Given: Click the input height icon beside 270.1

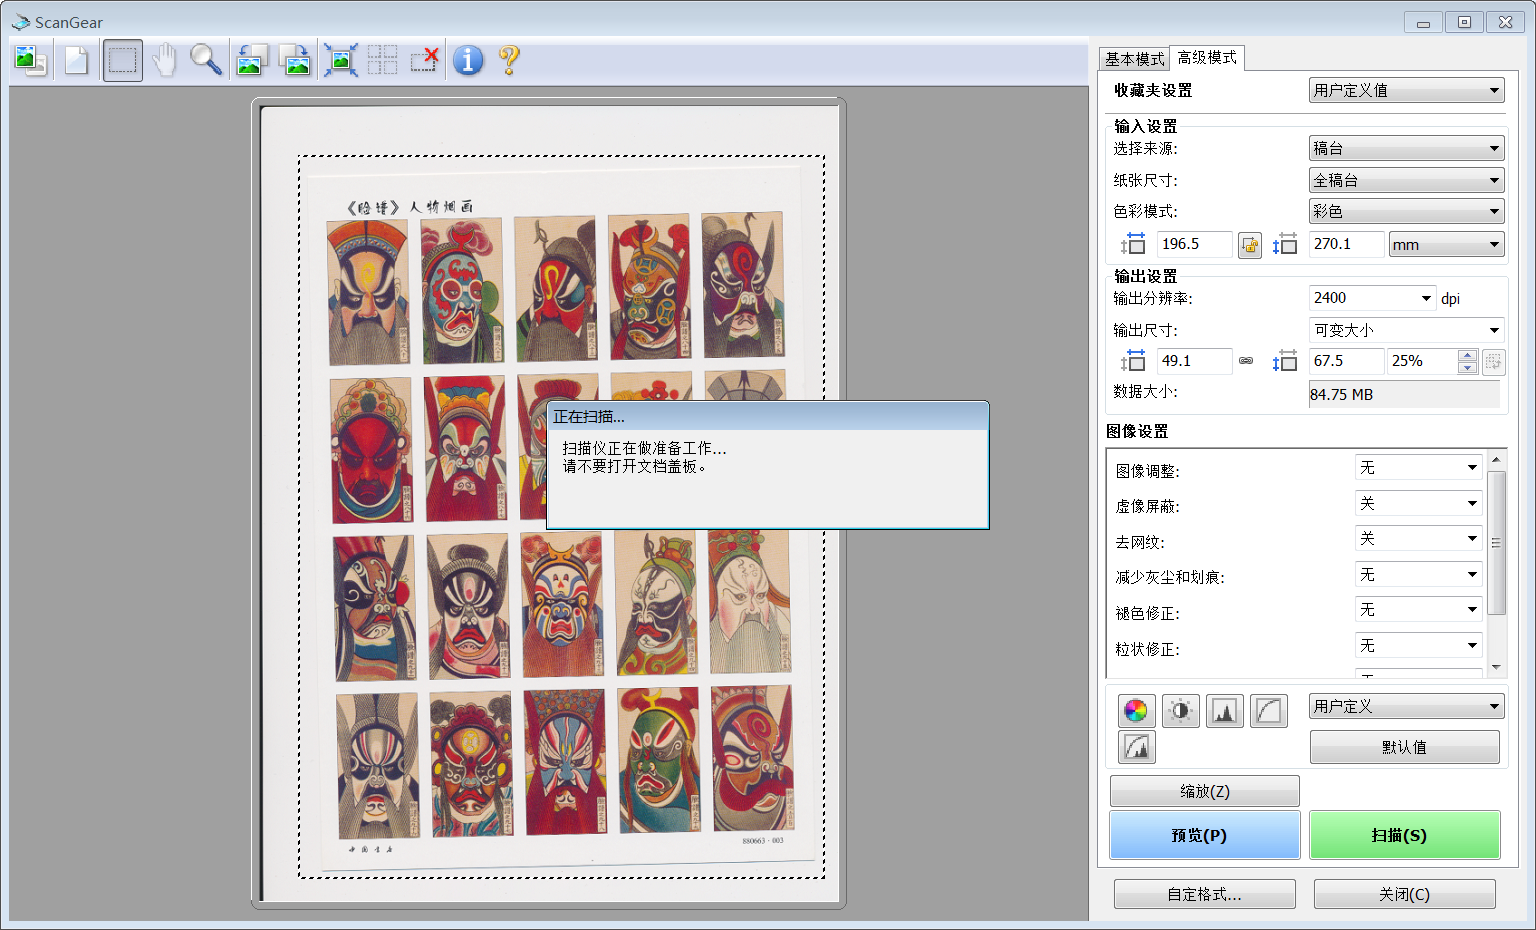Looking at the screenshot, I should pos(1285,244).
